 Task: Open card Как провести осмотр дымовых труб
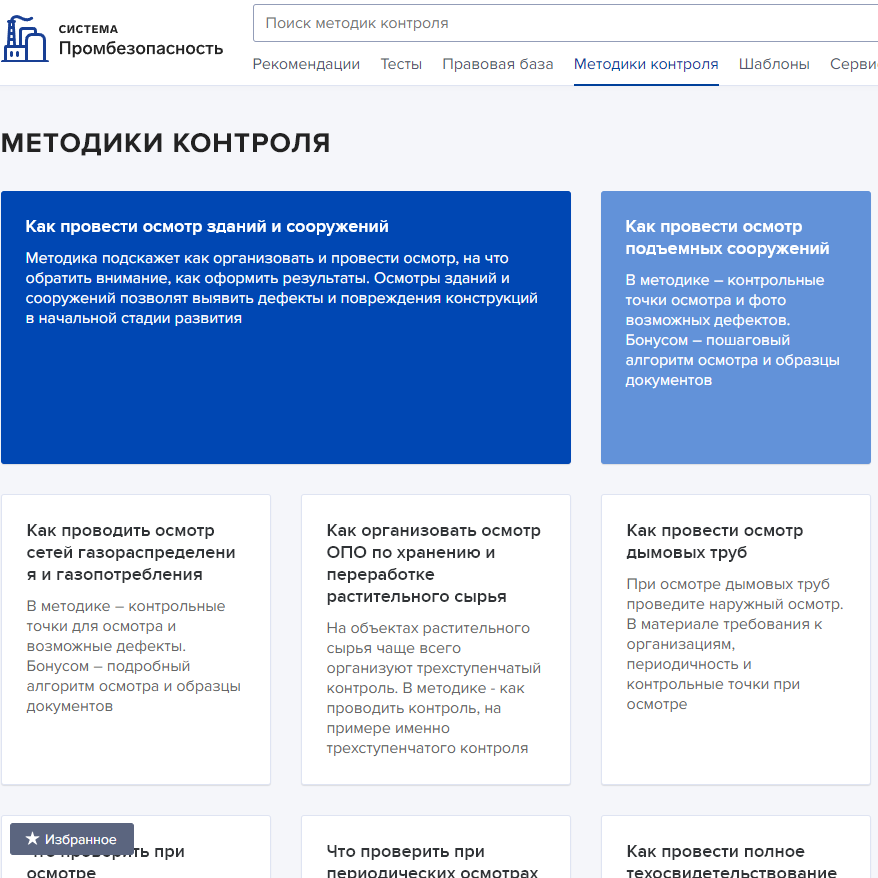pos(736,639)
